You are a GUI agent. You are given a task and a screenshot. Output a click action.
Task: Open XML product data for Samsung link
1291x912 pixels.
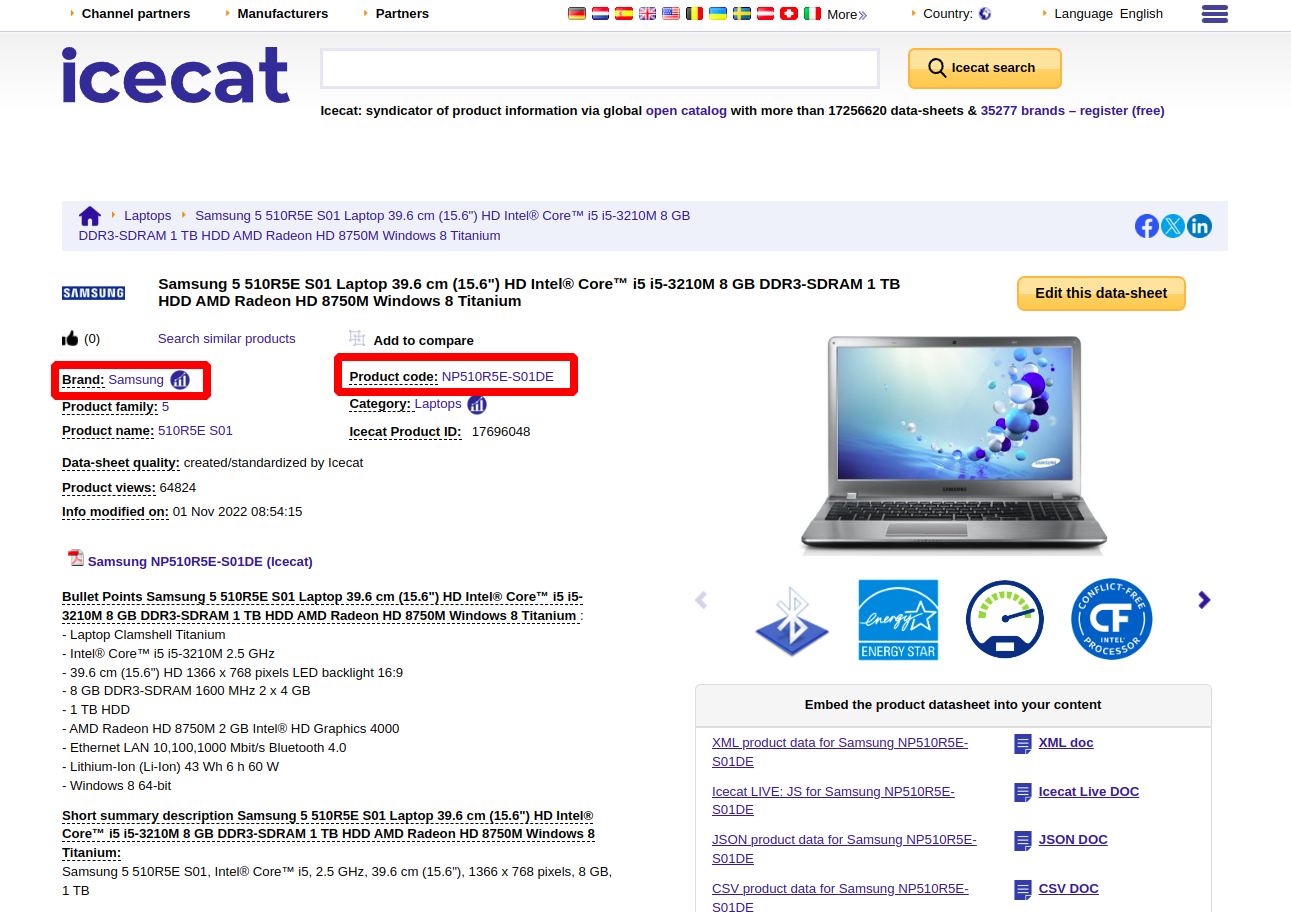point(840,752)
